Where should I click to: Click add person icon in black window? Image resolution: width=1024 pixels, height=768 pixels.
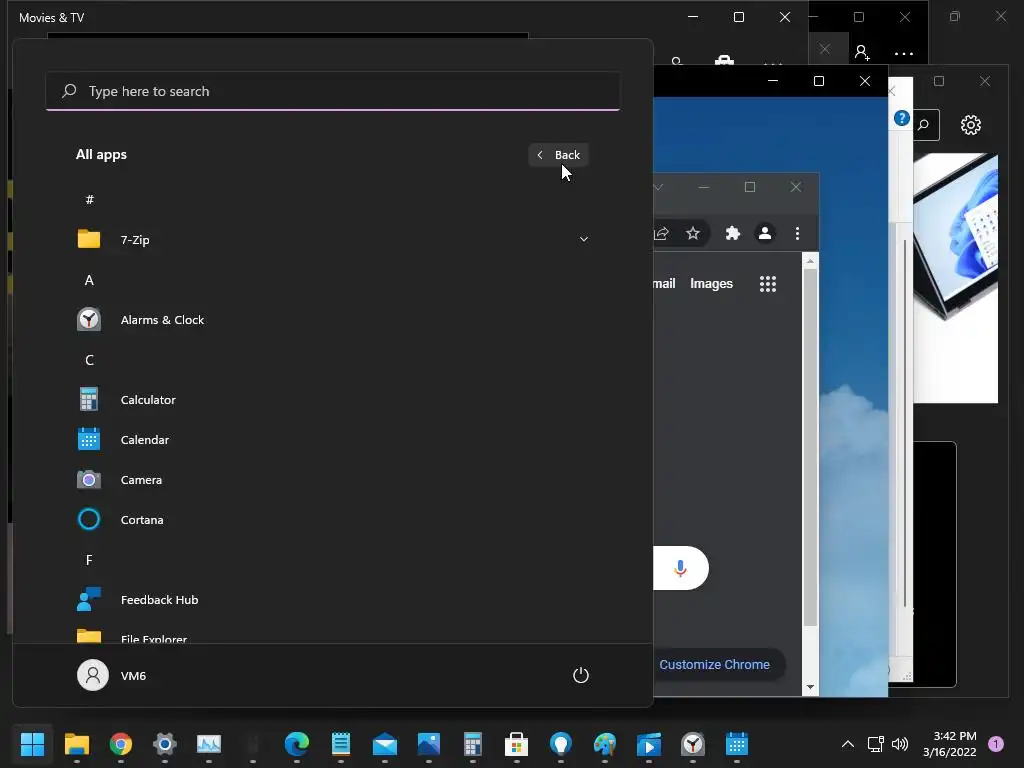[x=862, y=52]
